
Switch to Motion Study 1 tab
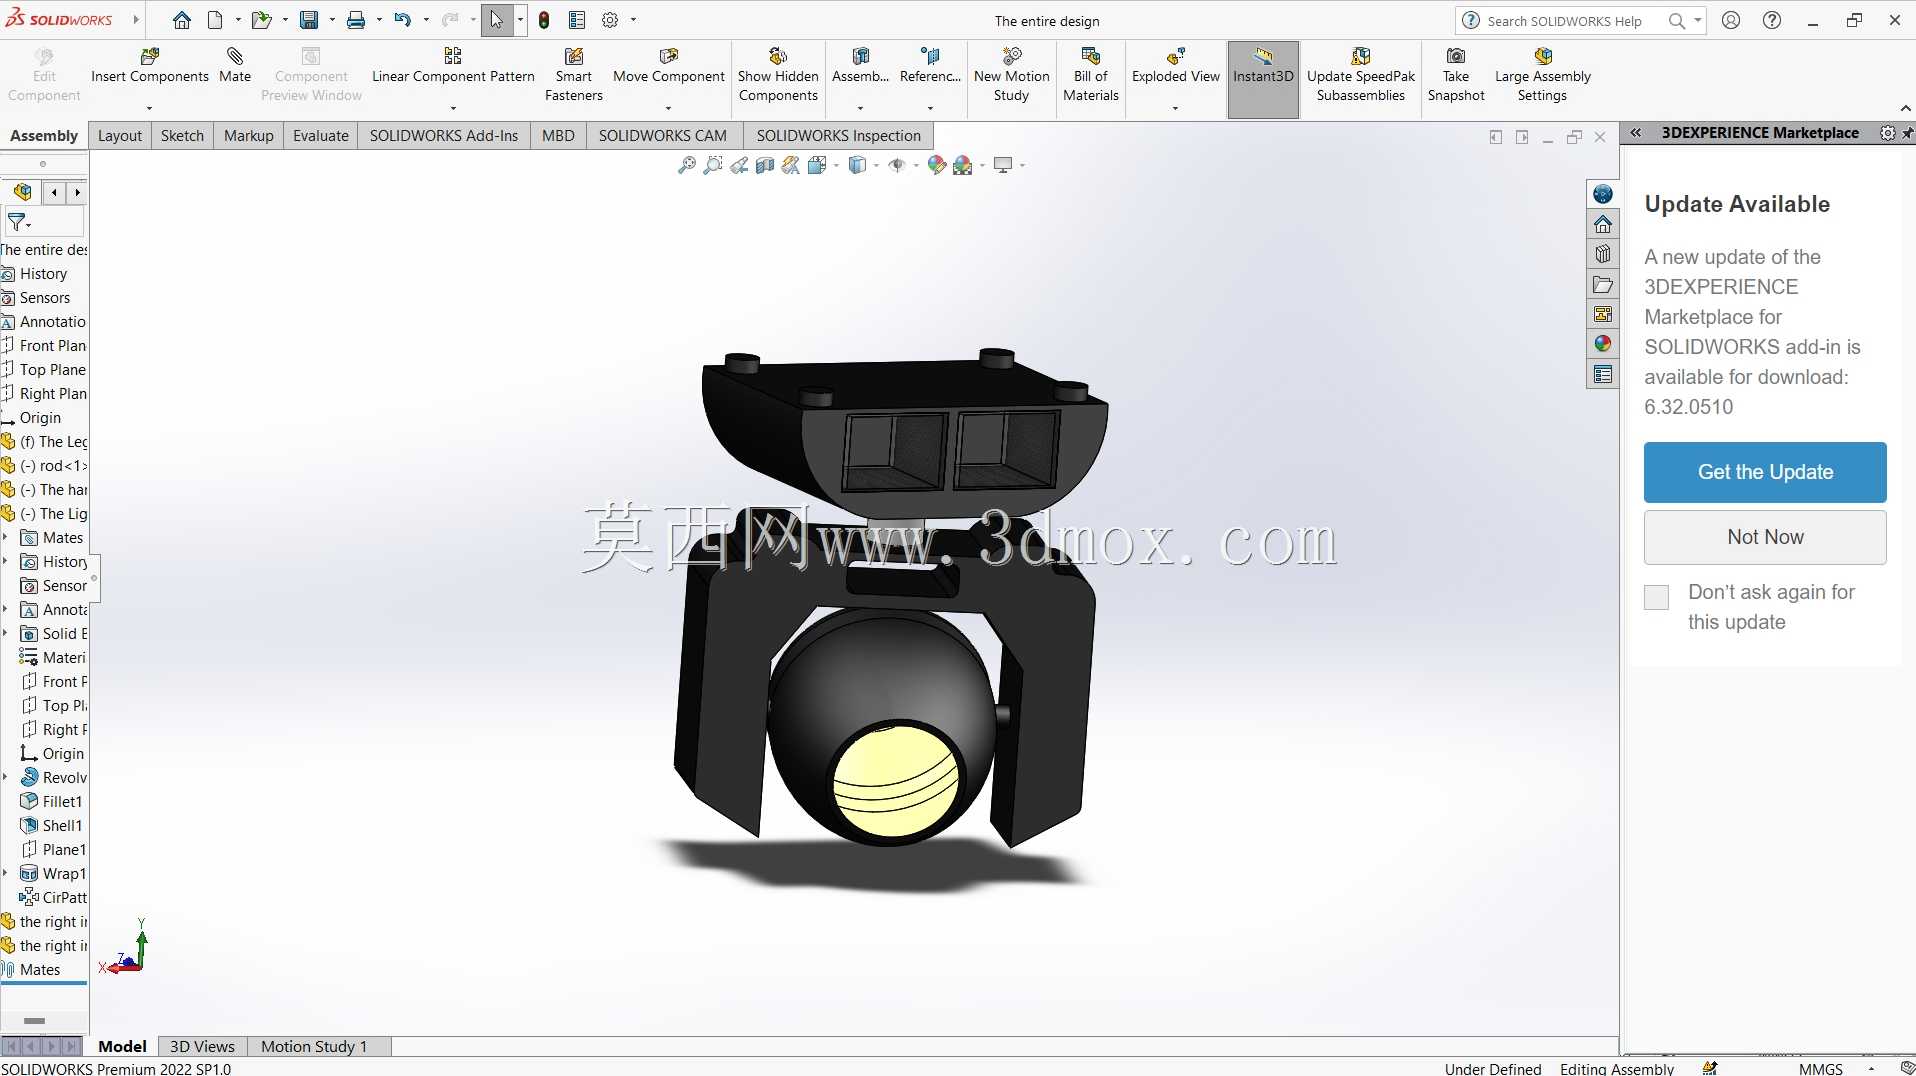coord(314,1046)
